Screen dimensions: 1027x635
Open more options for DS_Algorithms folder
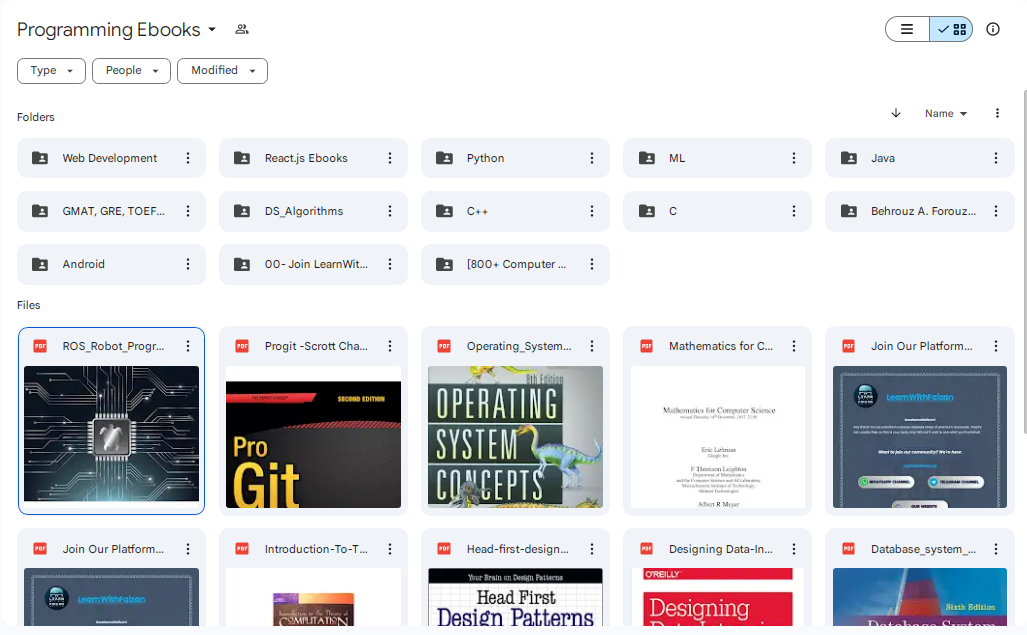[x=390, y=211]
